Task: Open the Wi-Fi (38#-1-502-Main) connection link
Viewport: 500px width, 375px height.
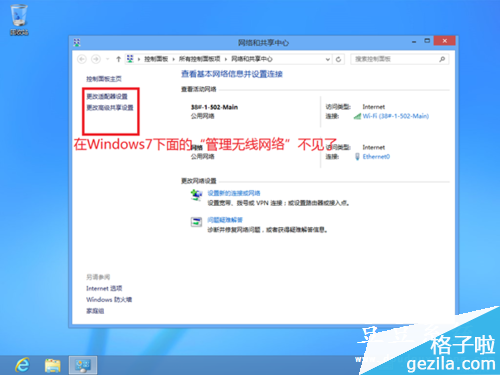Action: click(x=396, y=116)
